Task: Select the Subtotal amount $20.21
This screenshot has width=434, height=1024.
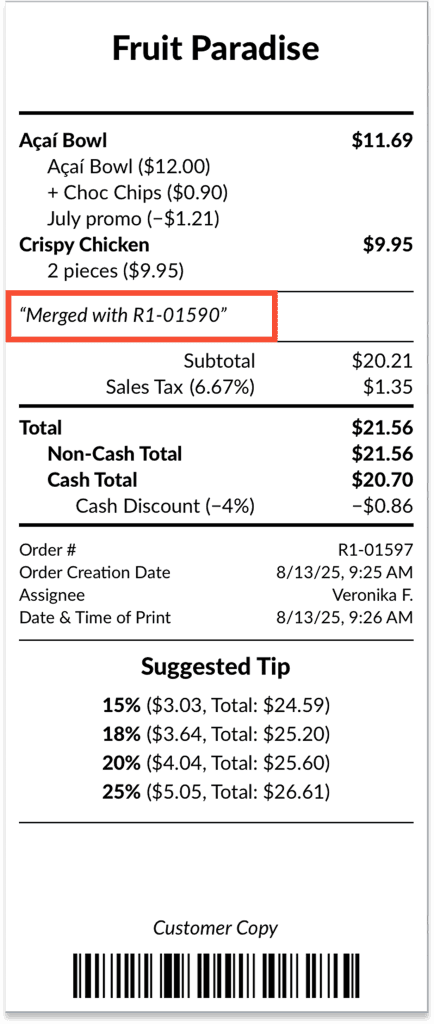Action: [382, 361]
